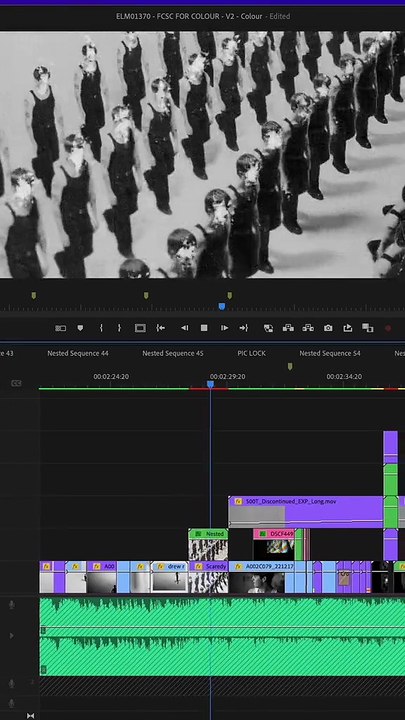
Task: Click timecode 00:02:24:20 on the ruler
Action: [111, 377]
